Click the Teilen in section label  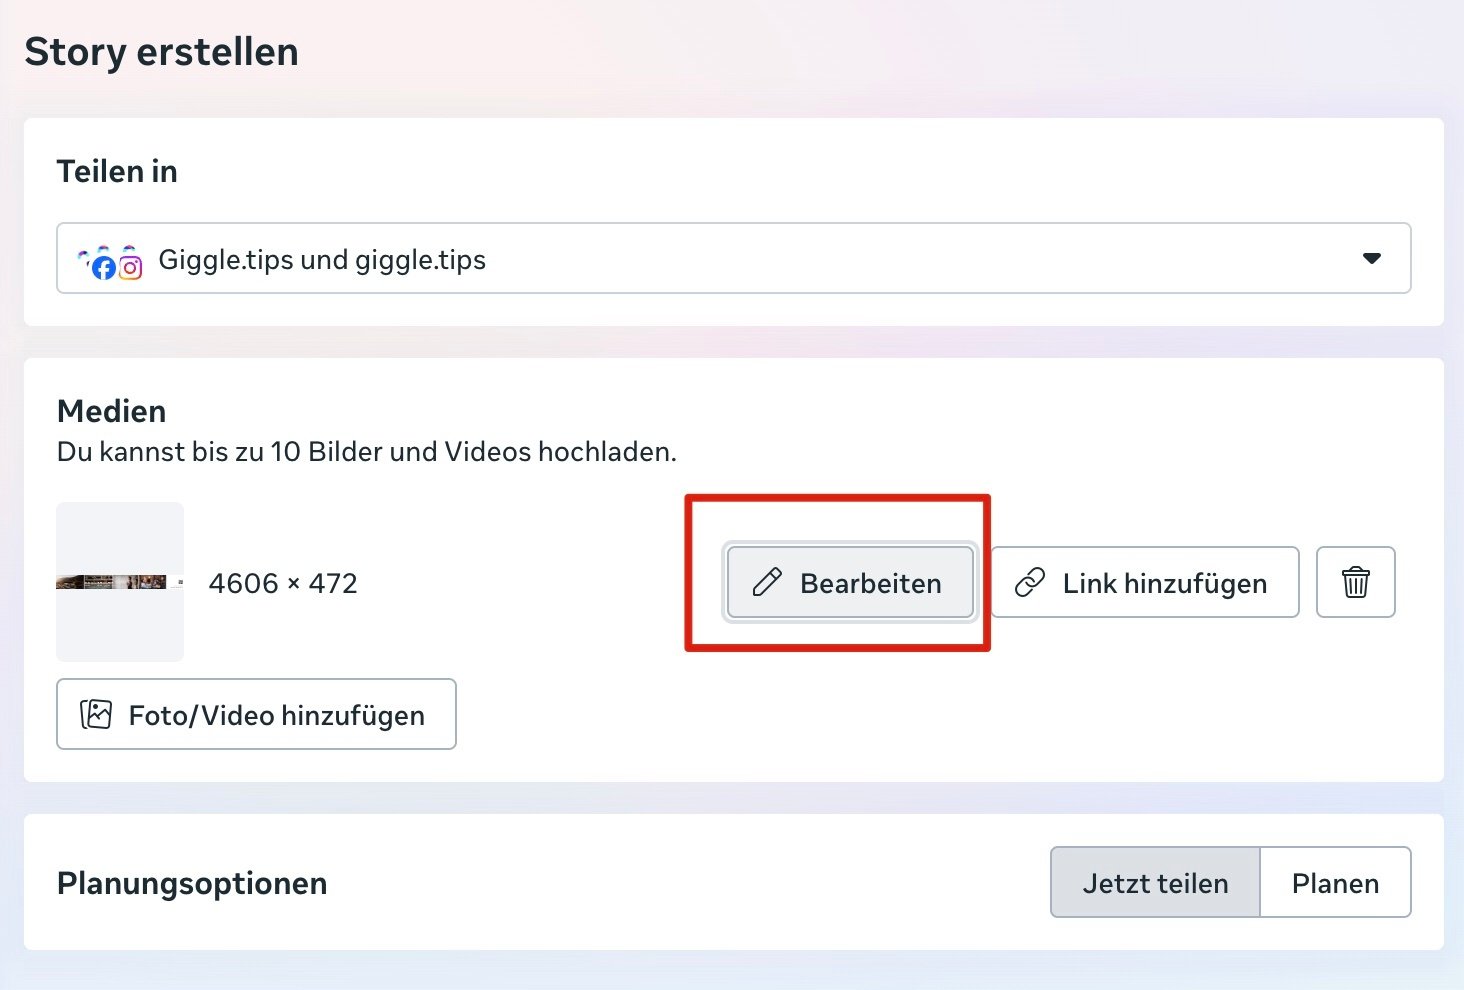click(117, 171)
